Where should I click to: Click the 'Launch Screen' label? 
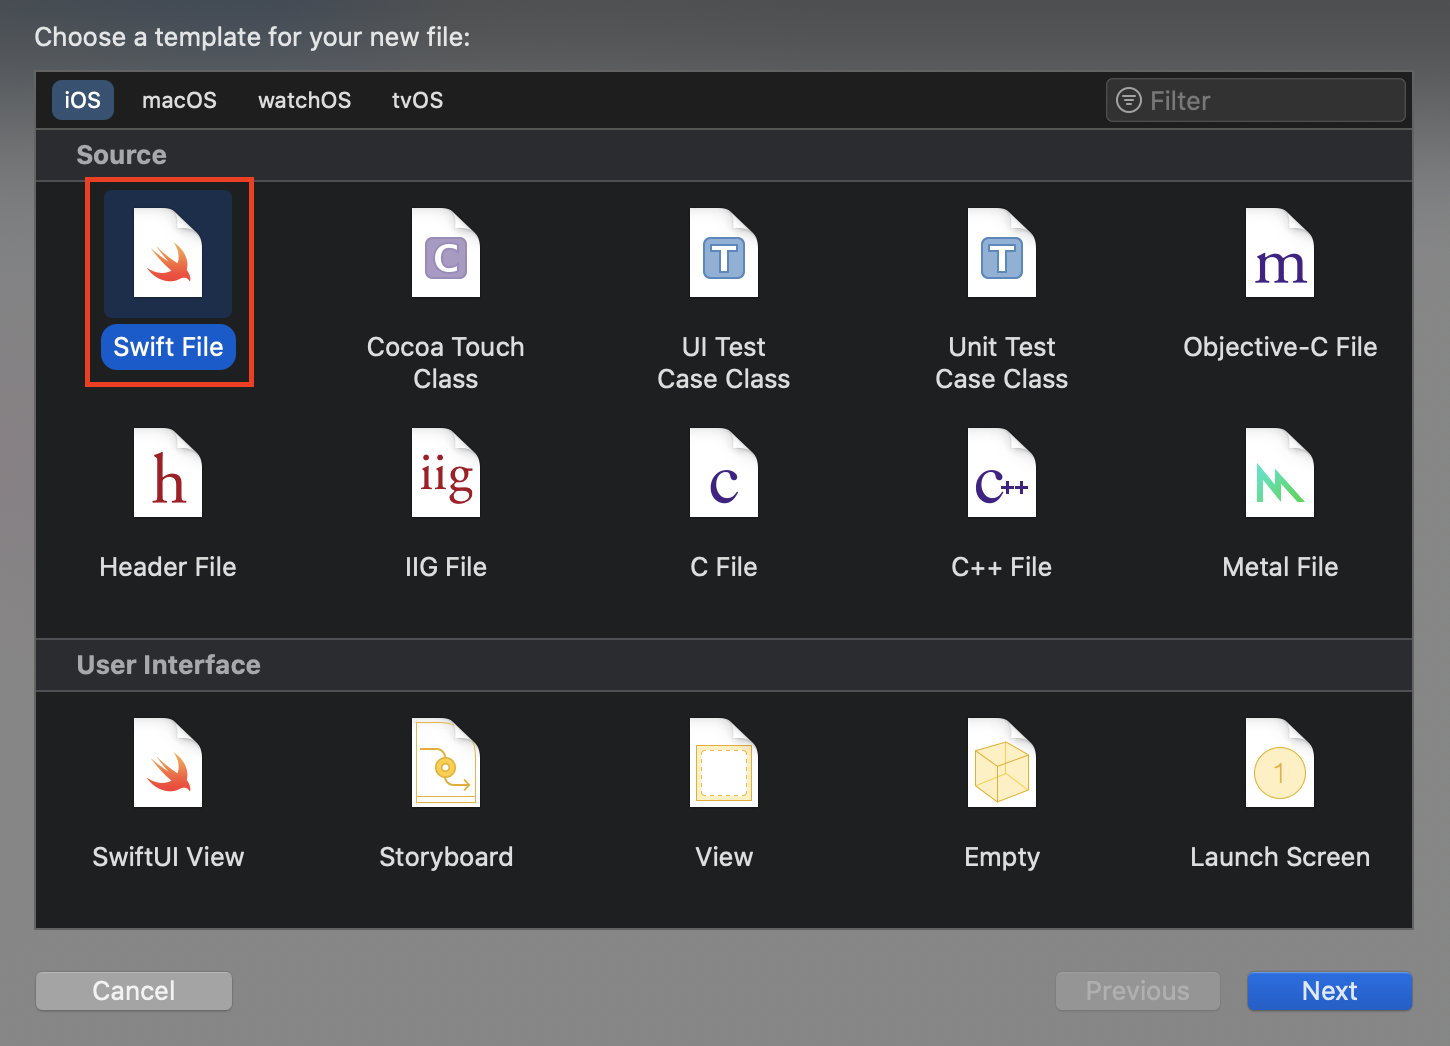coord(1280,857)
